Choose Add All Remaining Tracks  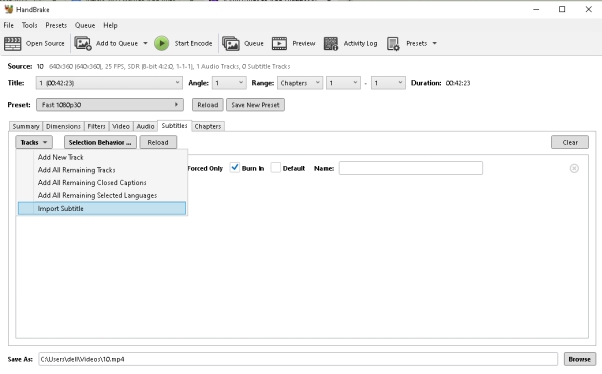coord(102,170)
